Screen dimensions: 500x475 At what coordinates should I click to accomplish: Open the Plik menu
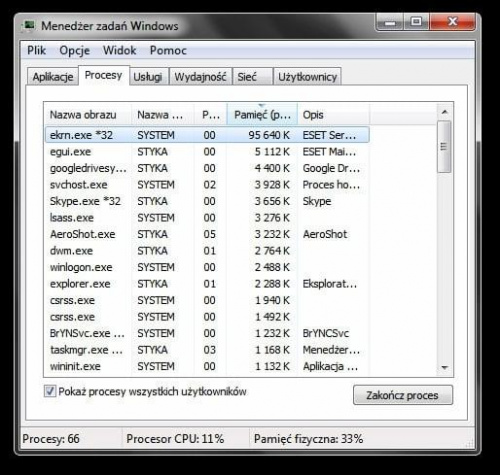click(36, 51)
